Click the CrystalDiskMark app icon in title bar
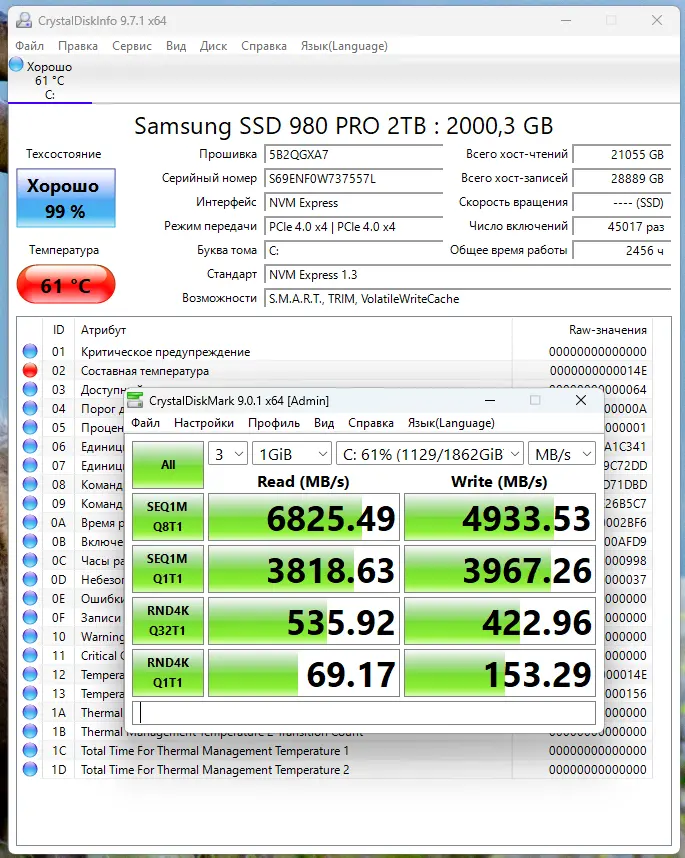685x858 pixels. point(135,400)
